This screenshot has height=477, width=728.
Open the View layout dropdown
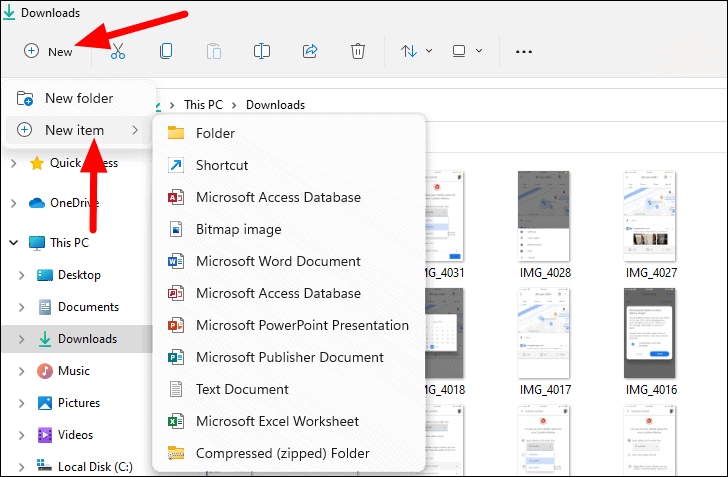point(467,51)
